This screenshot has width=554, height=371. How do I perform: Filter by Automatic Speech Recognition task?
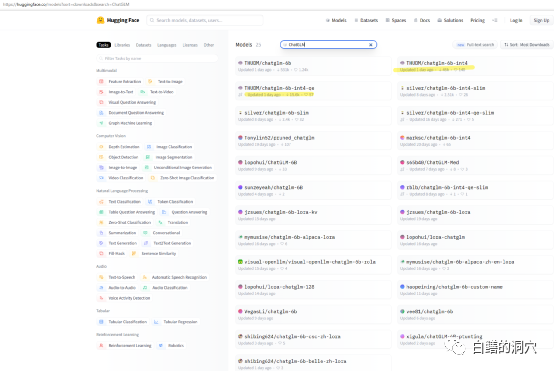tap(175, 277)
